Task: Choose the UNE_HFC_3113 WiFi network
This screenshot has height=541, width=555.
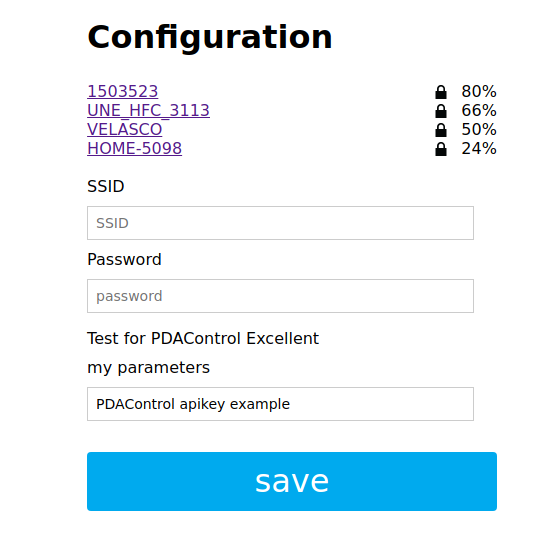Action: [148, 110]
